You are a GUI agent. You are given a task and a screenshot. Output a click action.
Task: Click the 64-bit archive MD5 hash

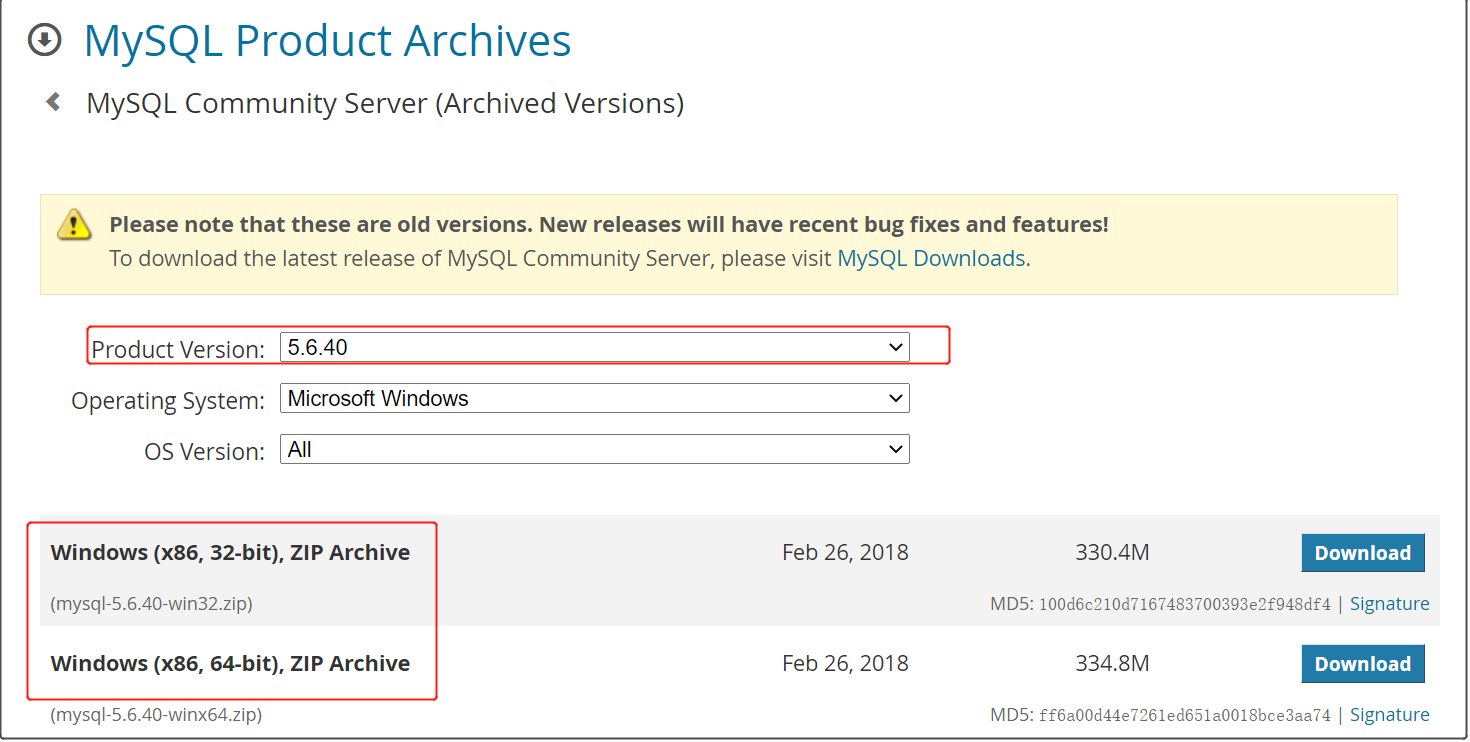[1185, 715]
